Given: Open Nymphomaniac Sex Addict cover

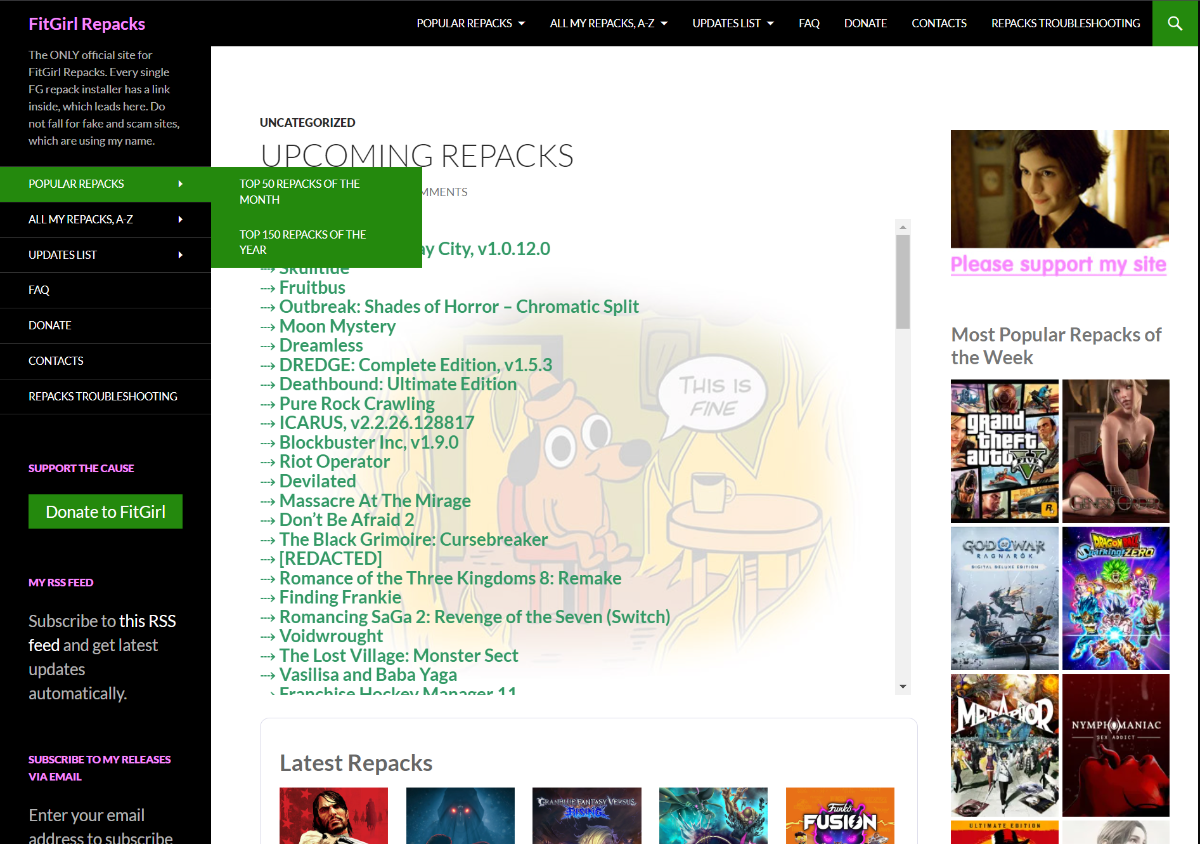Looking at the screenshot, I should point(1115,745).
